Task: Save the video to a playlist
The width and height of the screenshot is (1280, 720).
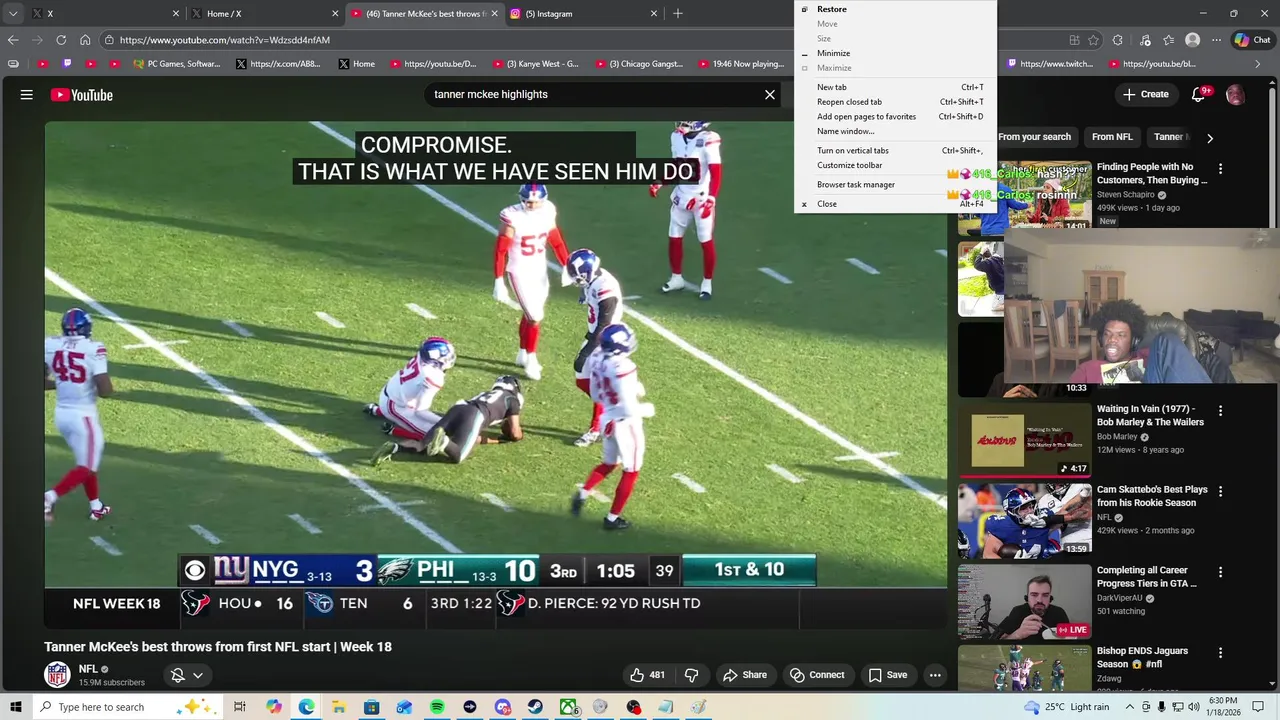Action: [x=887, y=675]
